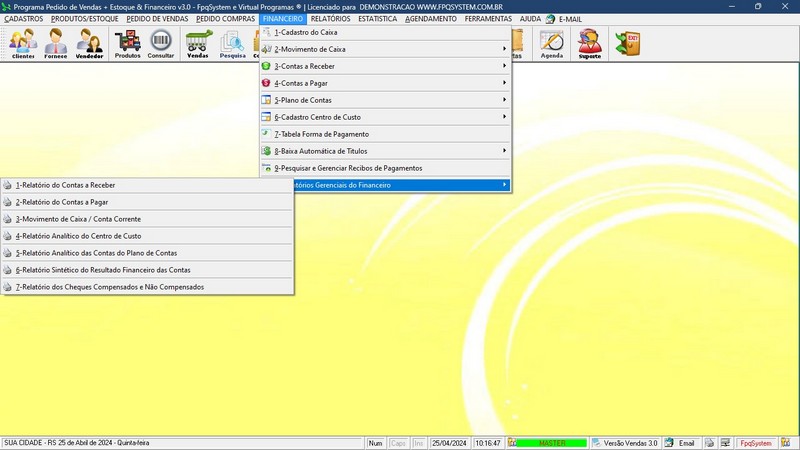800x450 pixels.
Task: Click the Email icon in status bar
Action: pos(669,443)
